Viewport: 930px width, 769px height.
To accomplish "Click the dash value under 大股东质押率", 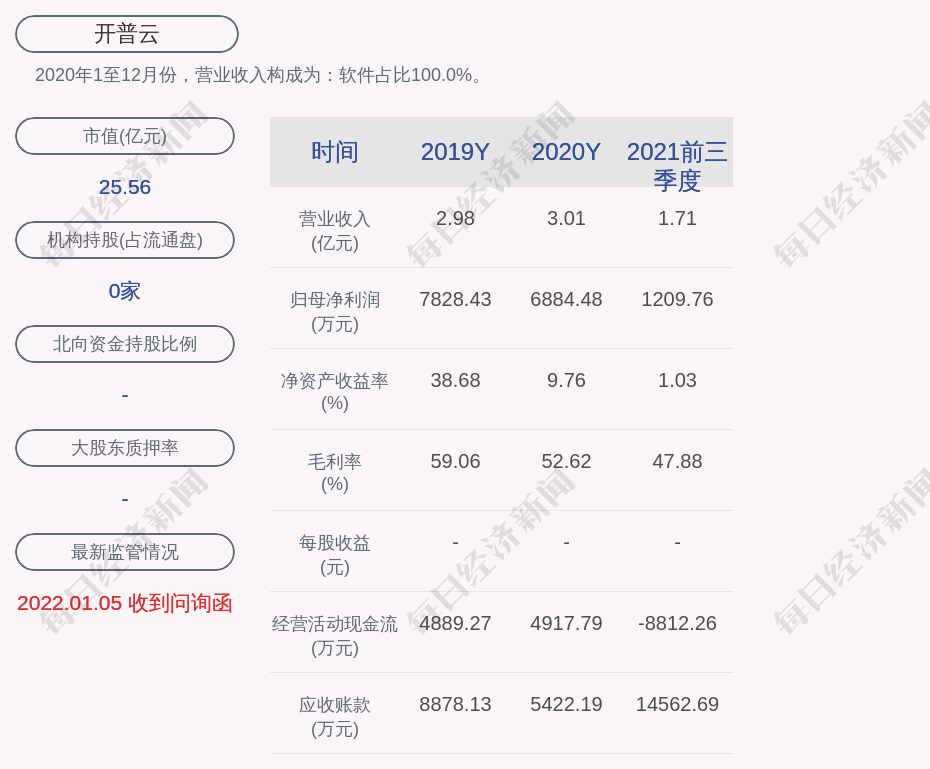I will coord(125,499).
